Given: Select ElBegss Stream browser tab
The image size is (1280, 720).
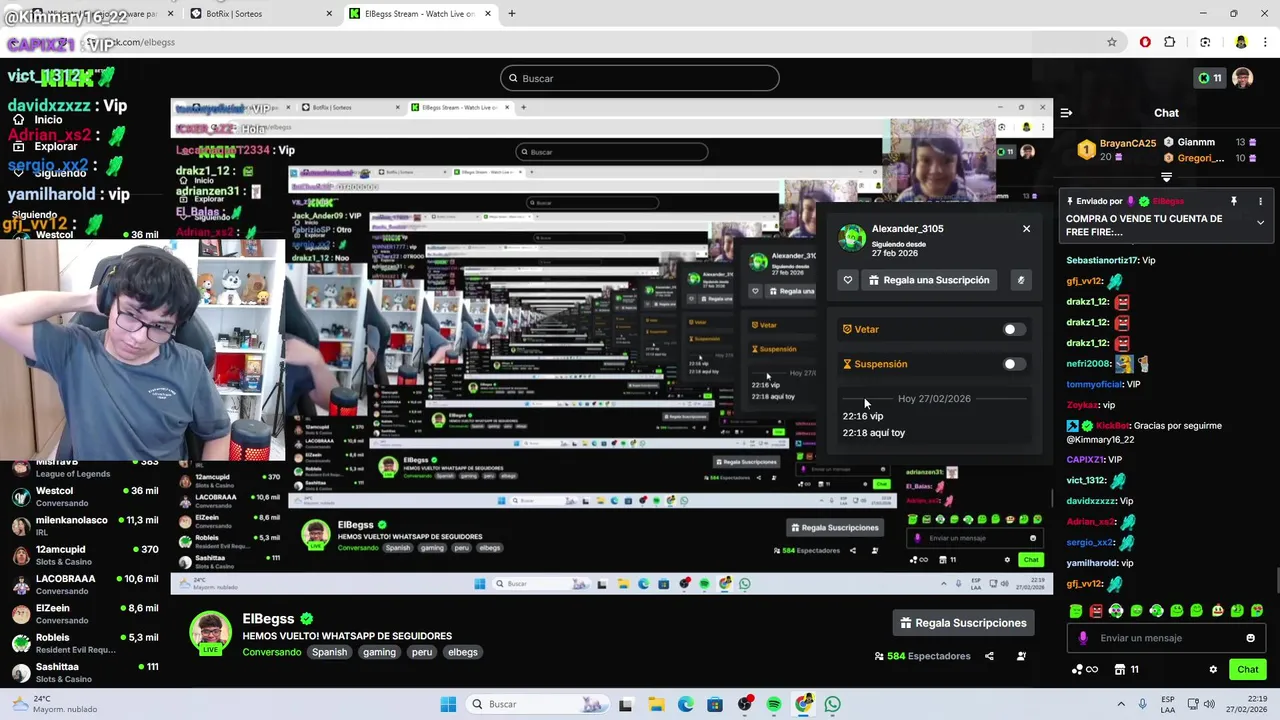Looking at the screenshot, I should [x=419, y=14].
